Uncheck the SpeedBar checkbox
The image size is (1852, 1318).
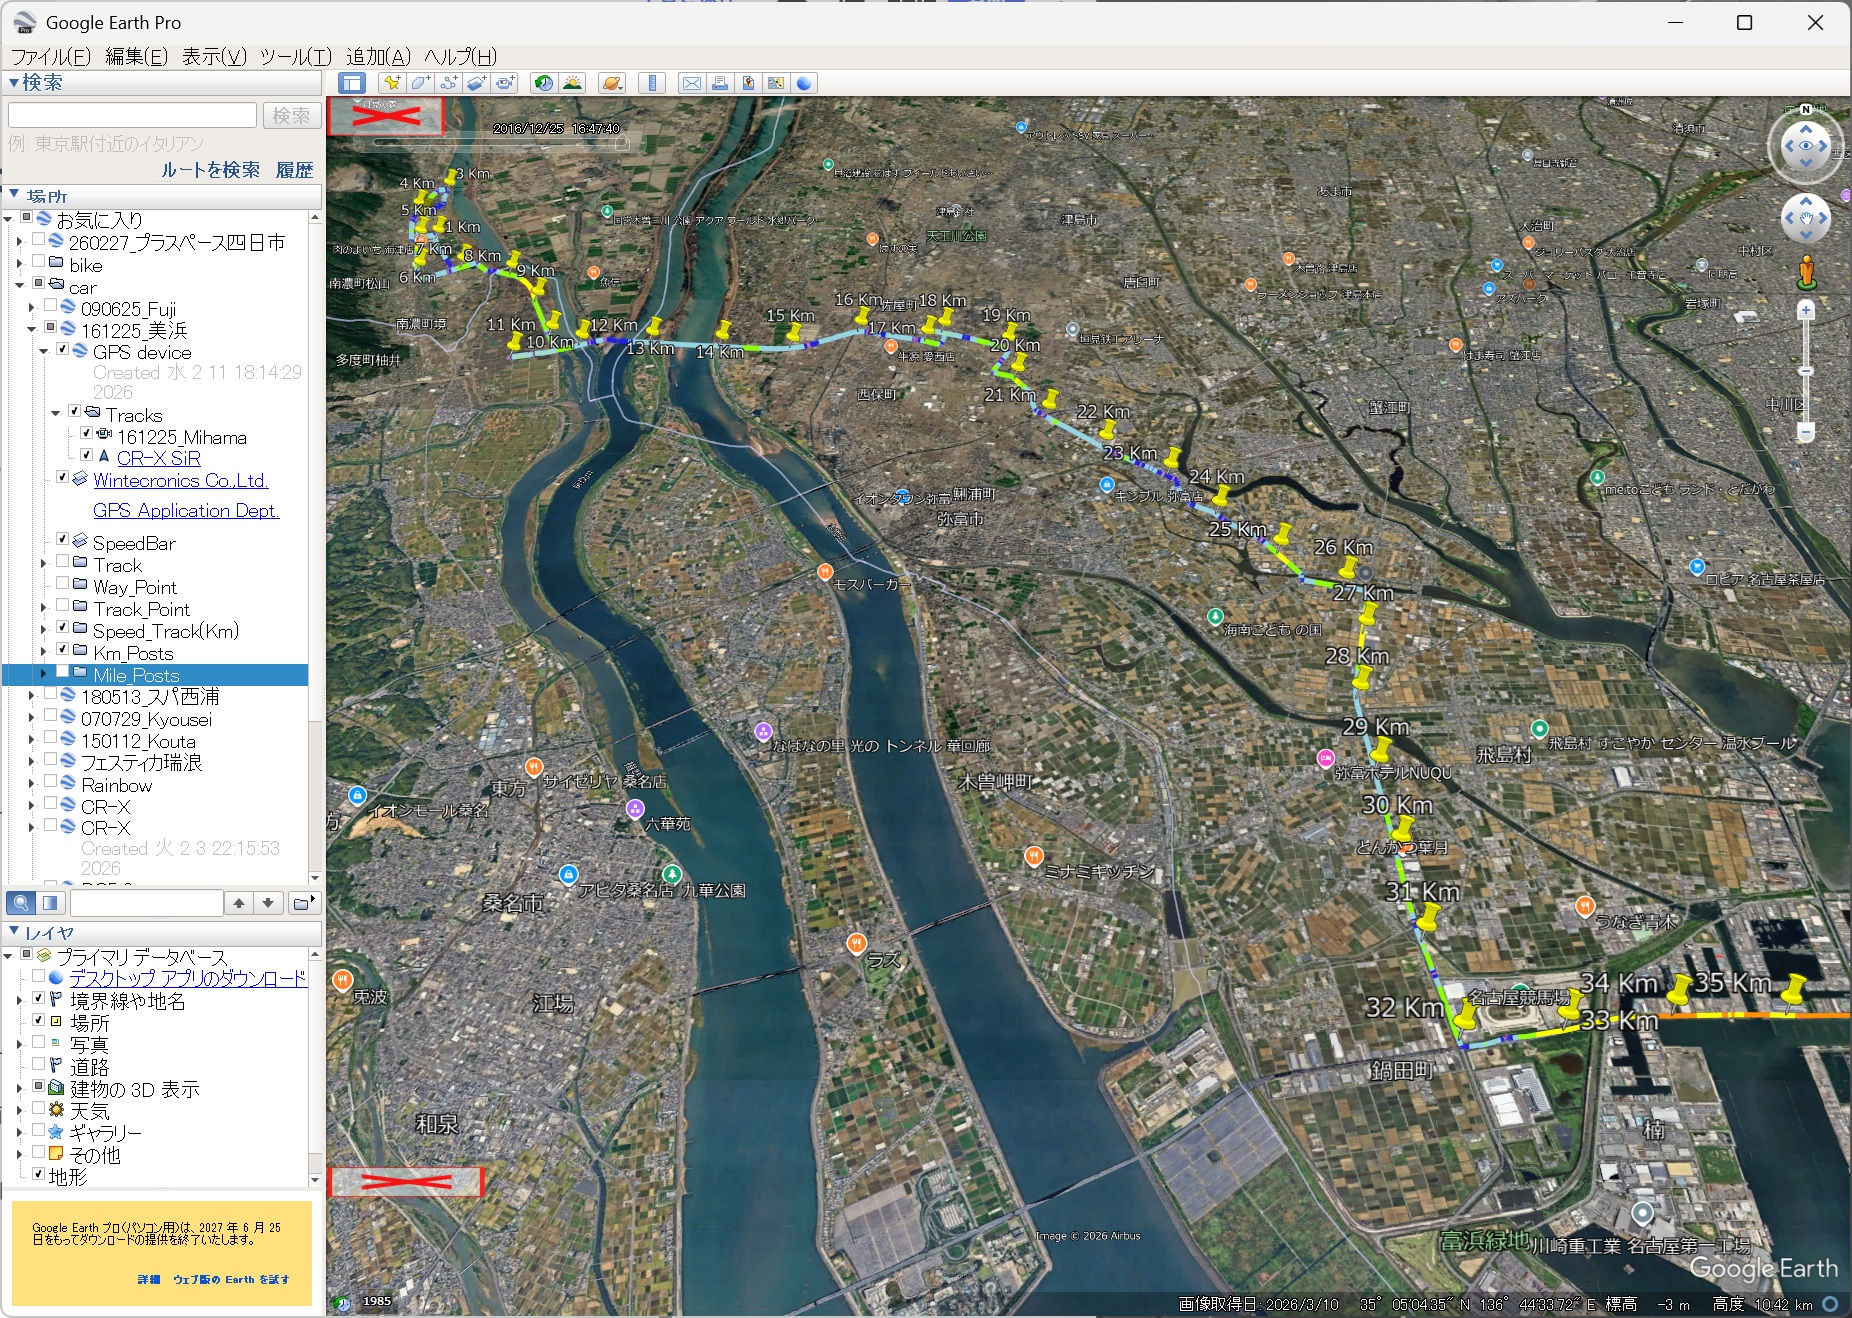point(62,541)
